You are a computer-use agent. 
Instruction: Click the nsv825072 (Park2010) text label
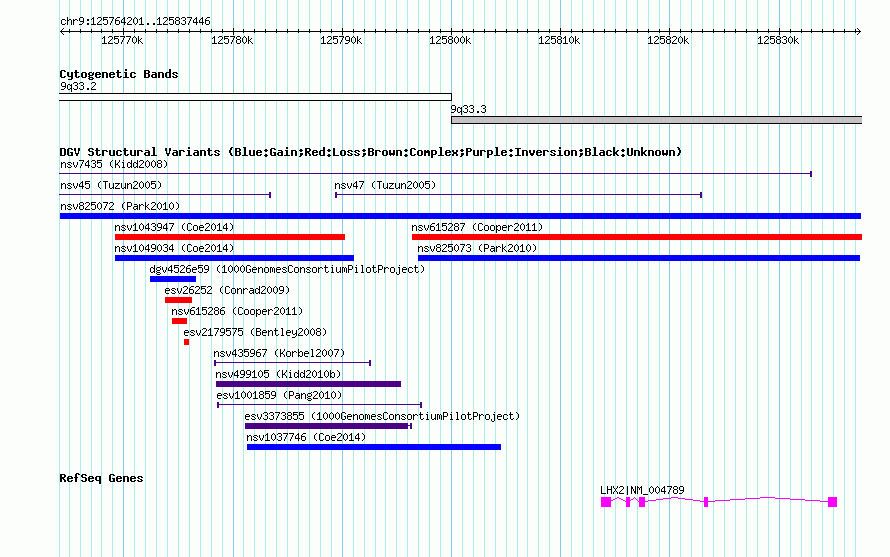tap(120, 206)
